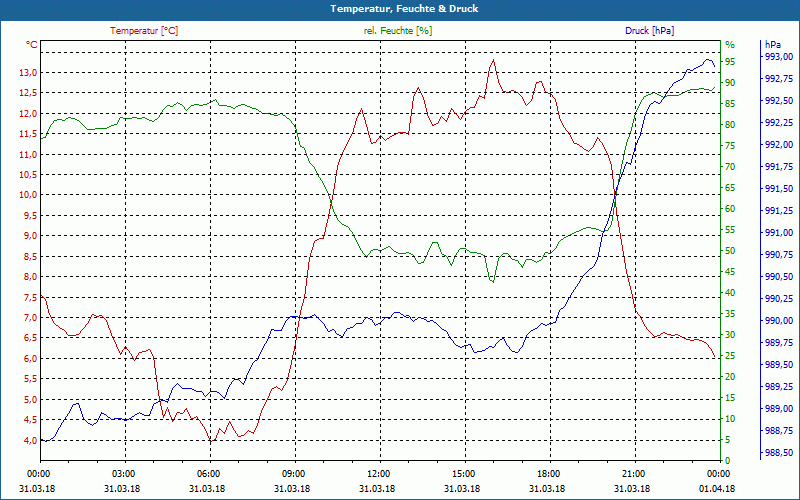Click the chart title 'Temperatur, Feuchte & Druck'
Image resolution: width=800 pixels, height=500 pixels.
pyautogui.click(x=404, y=9)
